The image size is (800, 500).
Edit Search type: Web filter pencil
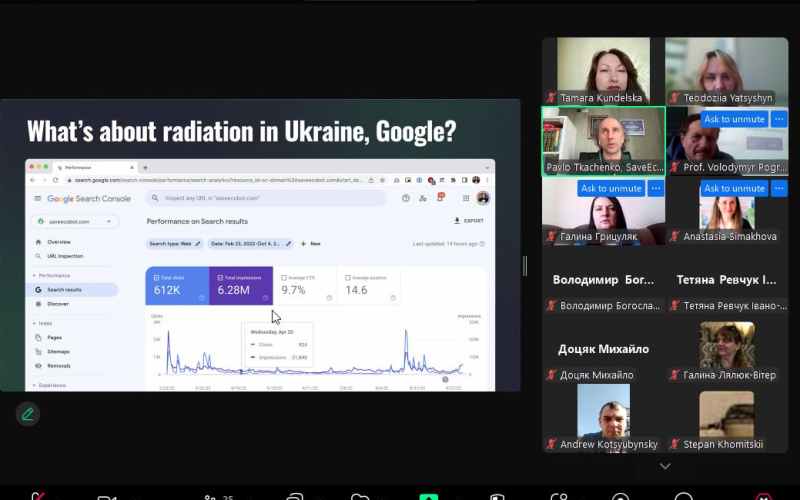coord(198,244)
